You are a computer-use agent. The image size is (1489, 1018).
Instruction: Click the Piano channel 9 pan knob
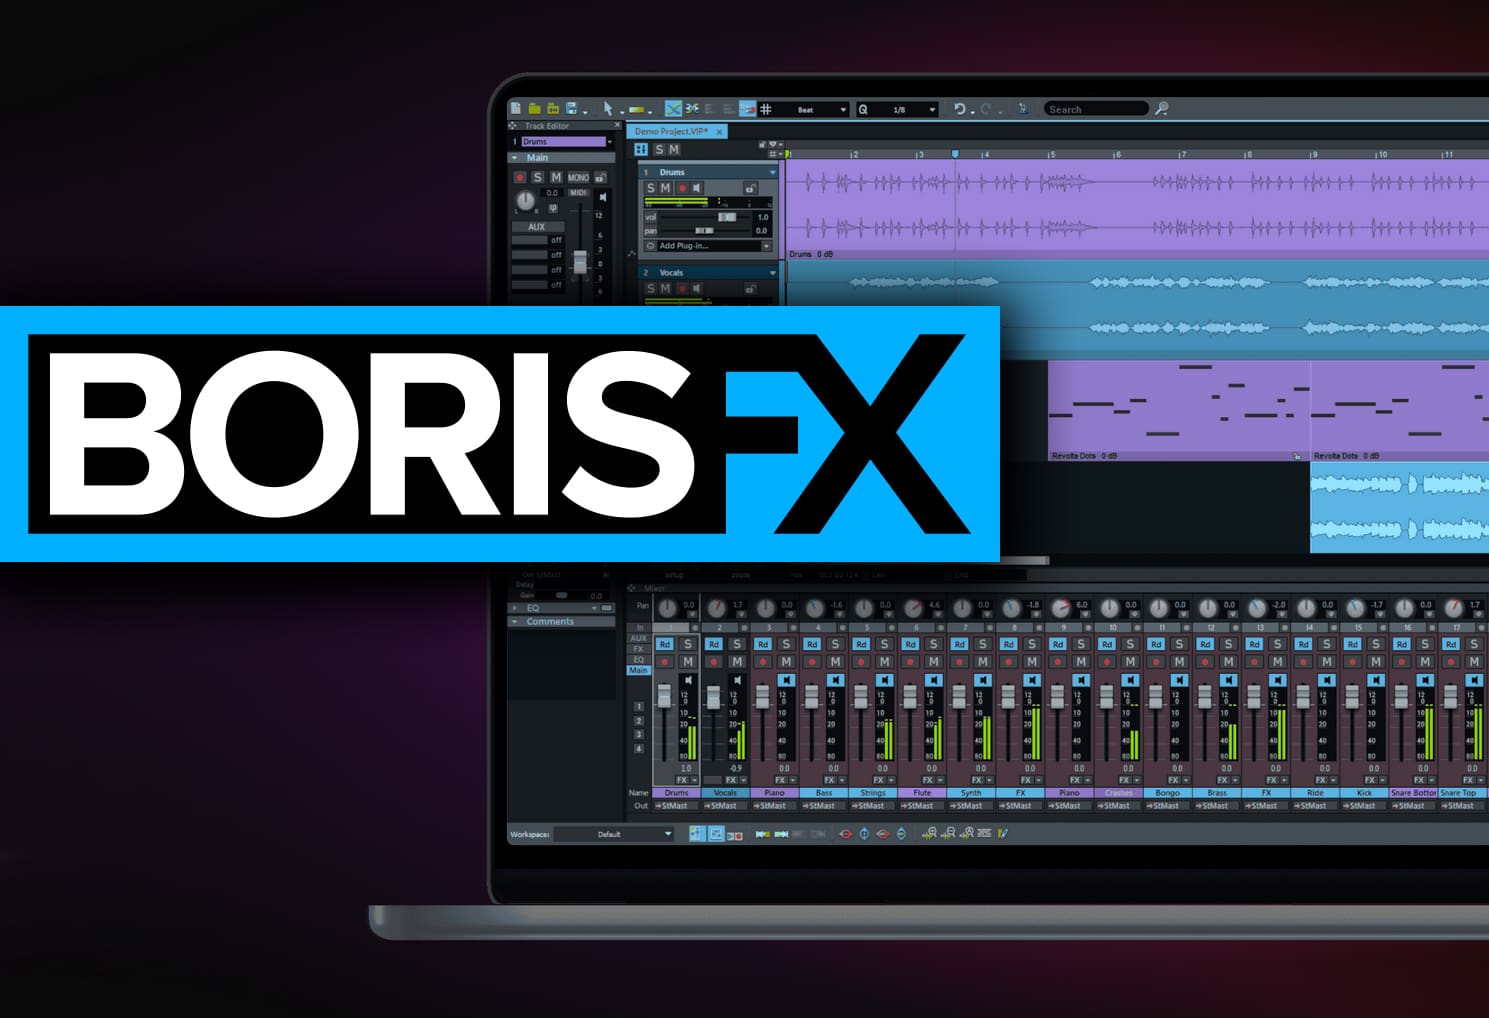(x=1060, y=608)
